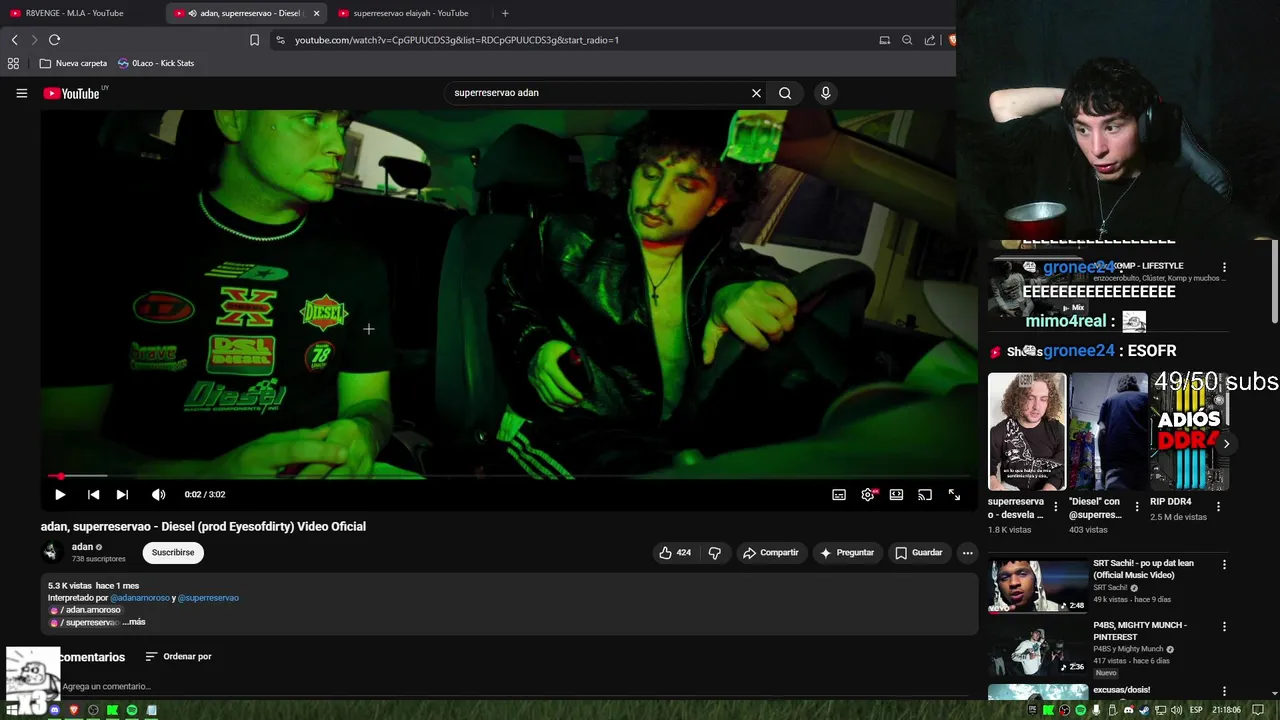
Task: Open the Compartir share dialog
Action: 770,552
